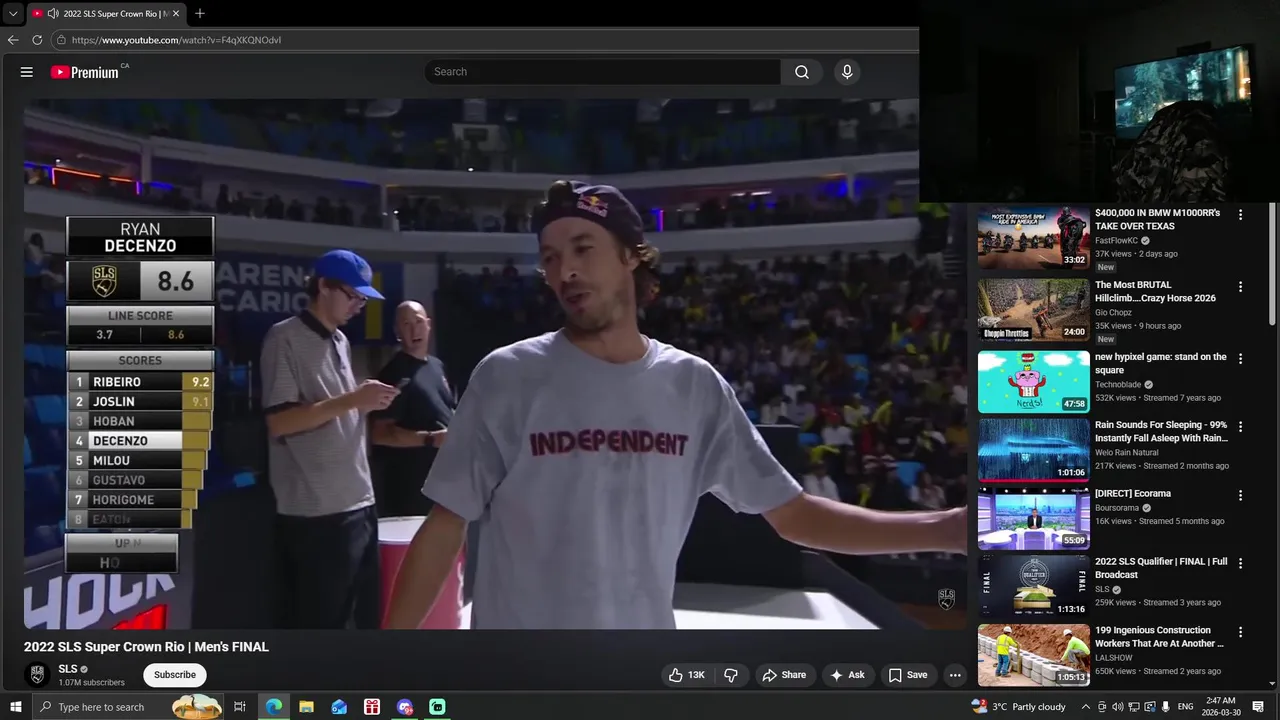Open title 'new hypixel game: stand on the square'
1280x720 pixels.
[1161, 363]
